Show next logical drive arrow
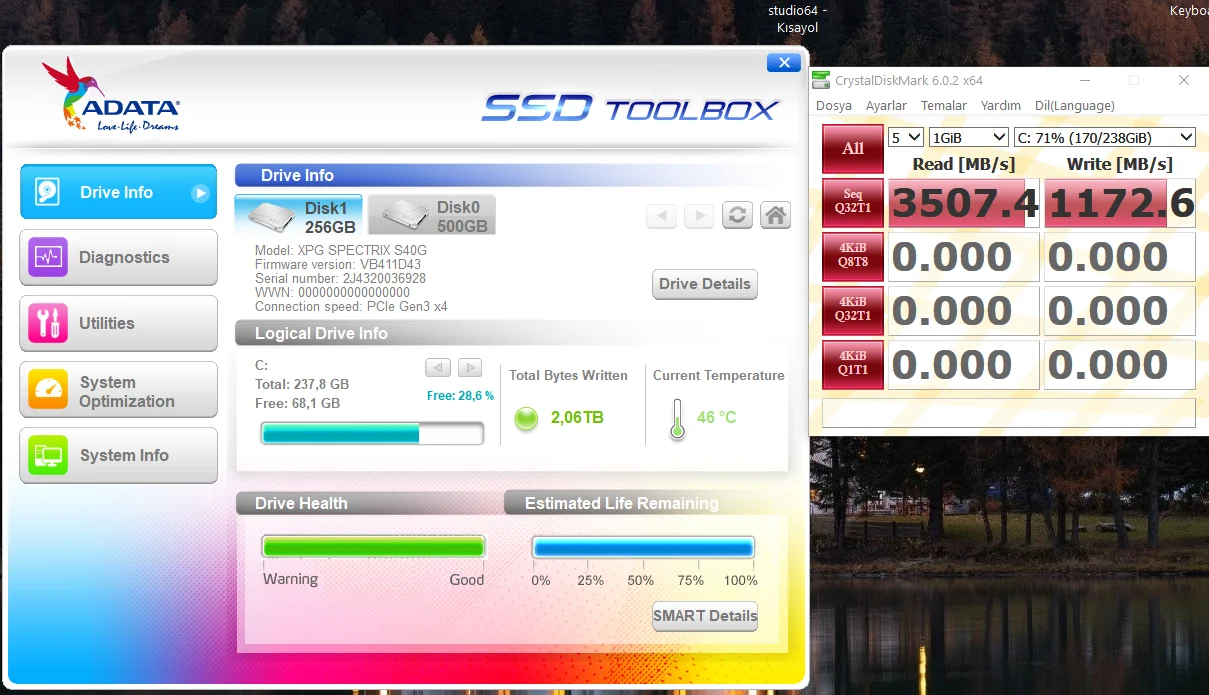This screenshot has height=695, width=1209. 470,367
